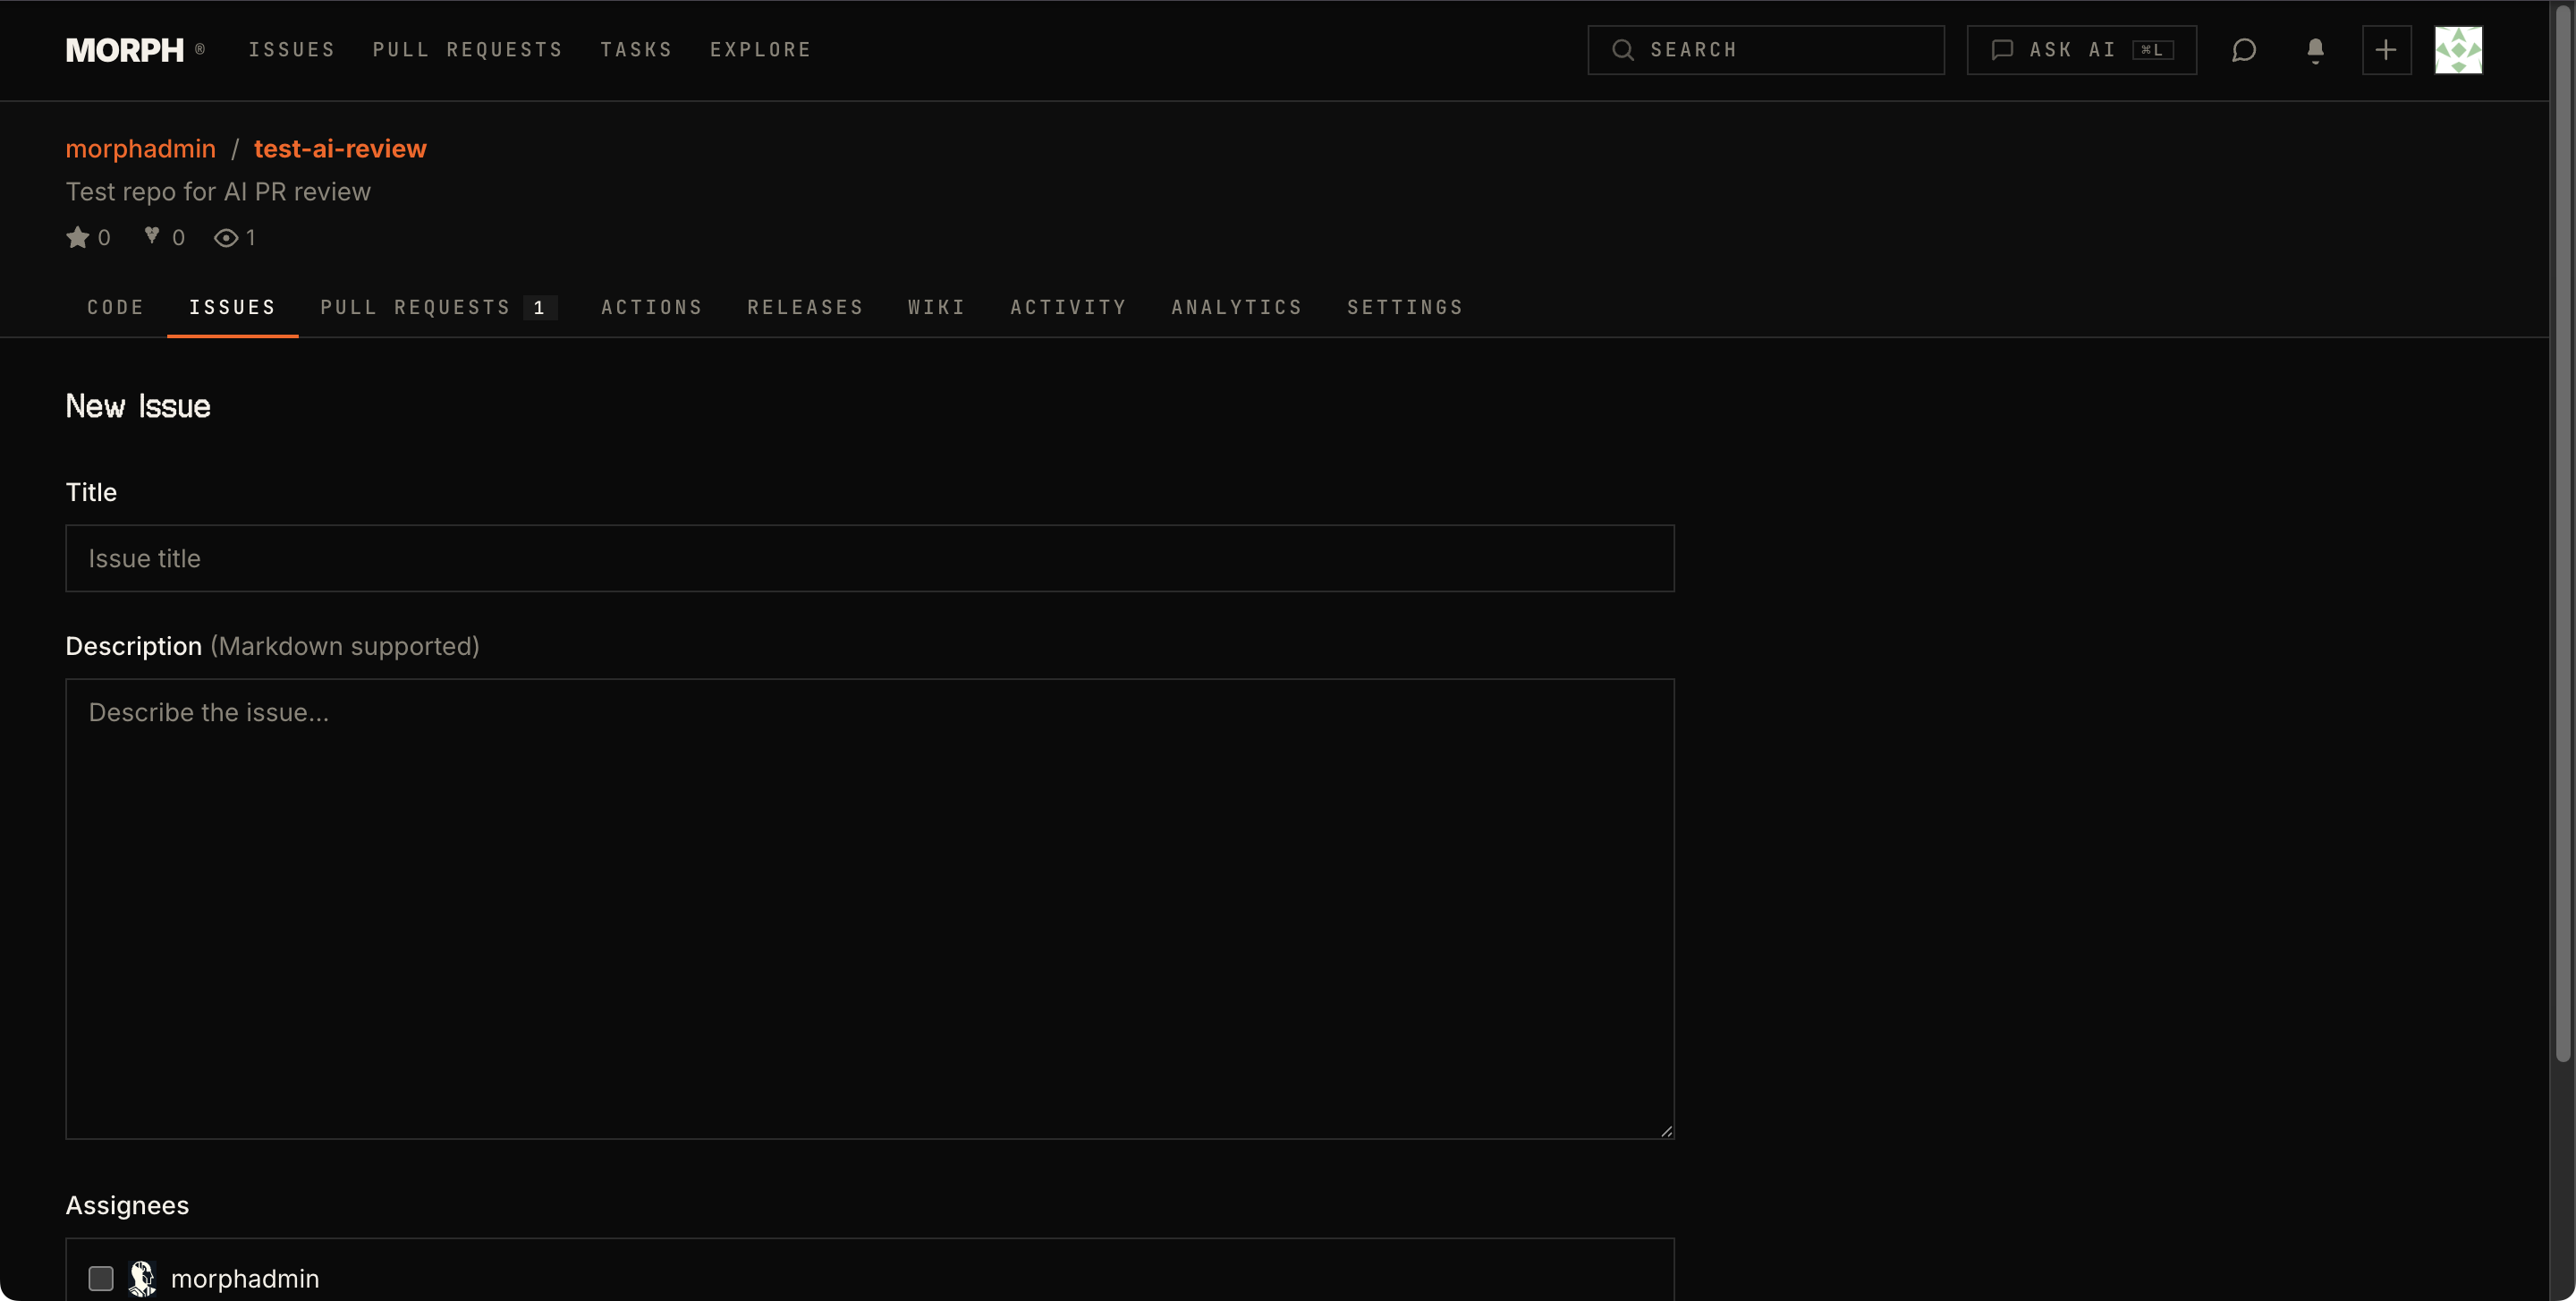The image size is (2576, 1301).
Task: Click morphadmin's avatar in the Assignees list
Action: pos(142,1277)
